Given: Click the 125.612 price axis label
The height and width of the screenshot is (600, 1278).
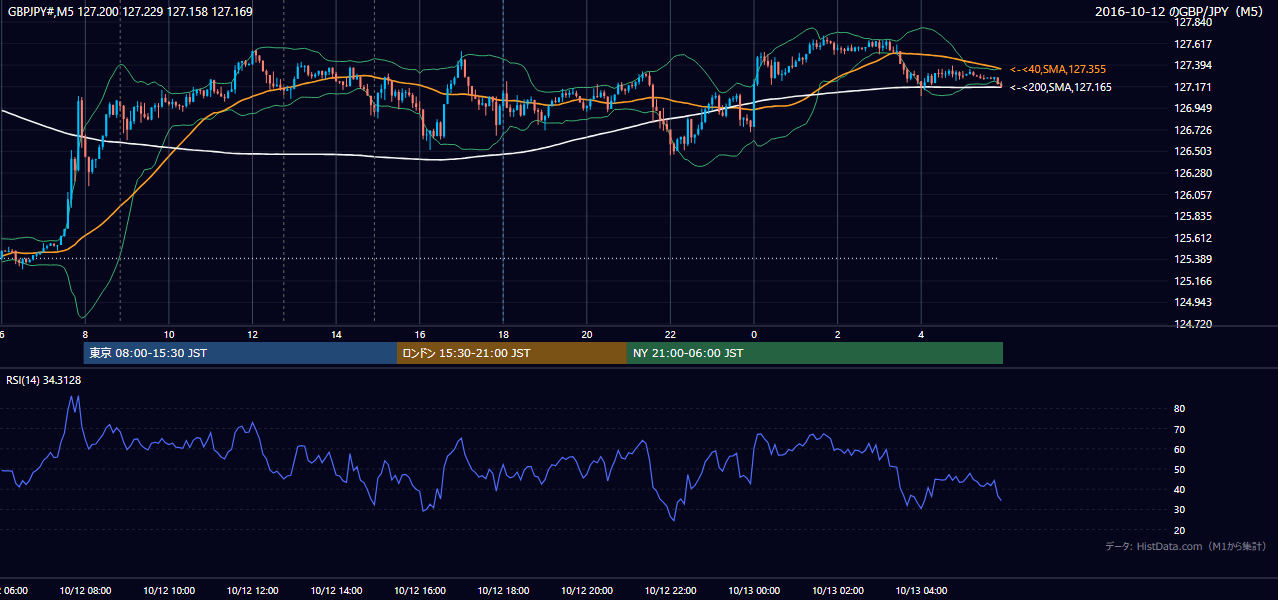Looking at the screenshot, I should coord(1192,238).
